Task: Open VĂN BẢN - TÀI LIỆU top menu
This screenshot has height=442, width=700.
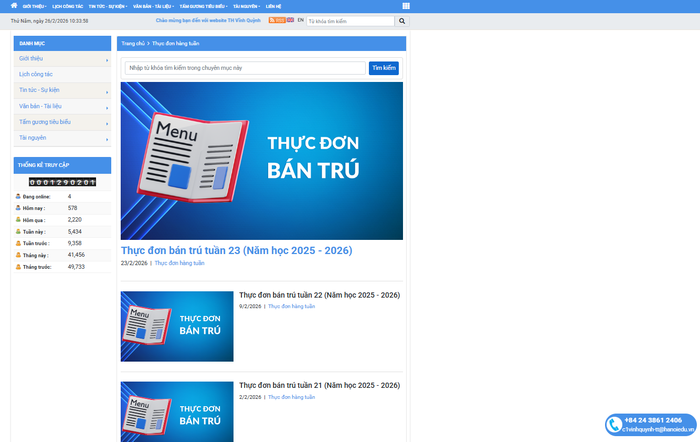Action: tap(153, 6)
